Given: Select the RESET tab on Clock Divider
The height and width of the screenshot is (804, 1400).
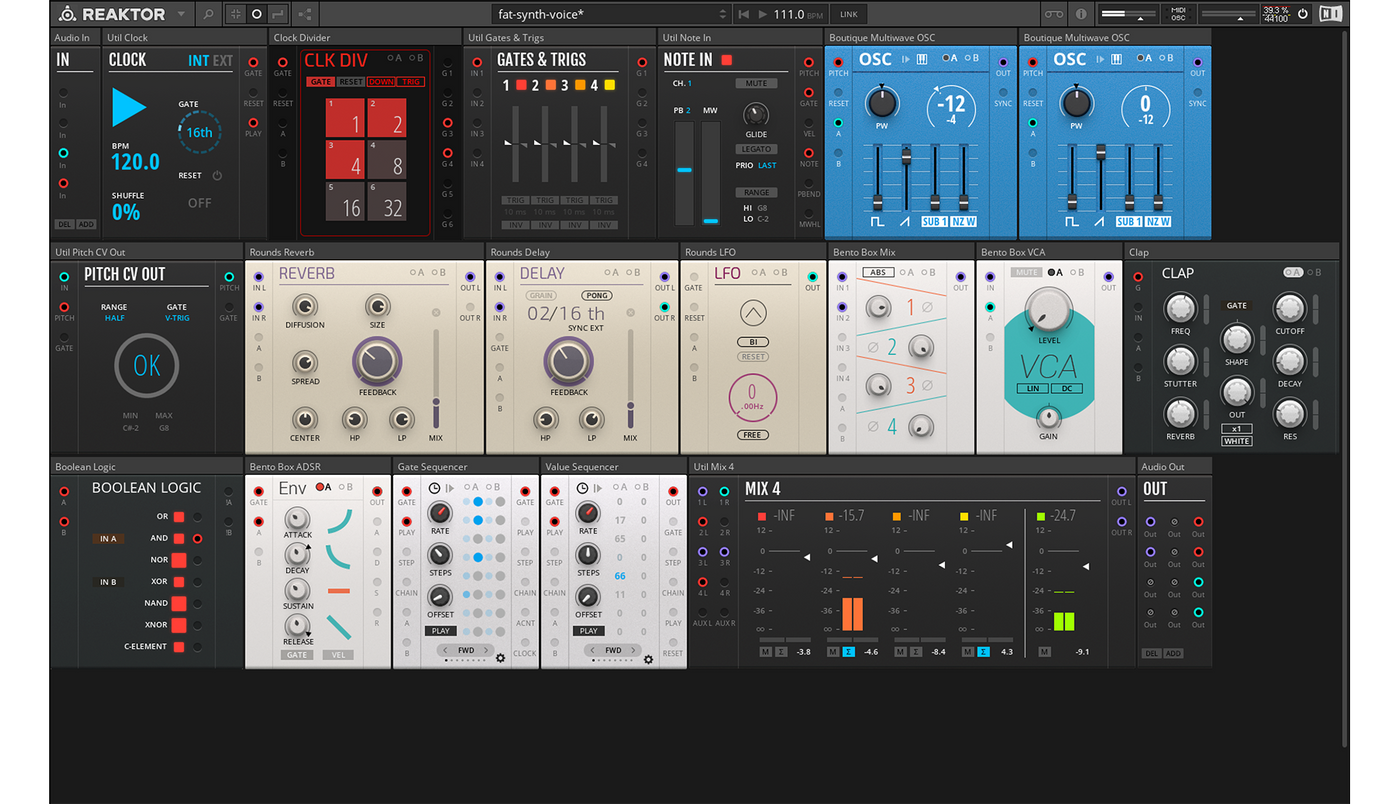Looking at the screenshot, I should 351,82.
